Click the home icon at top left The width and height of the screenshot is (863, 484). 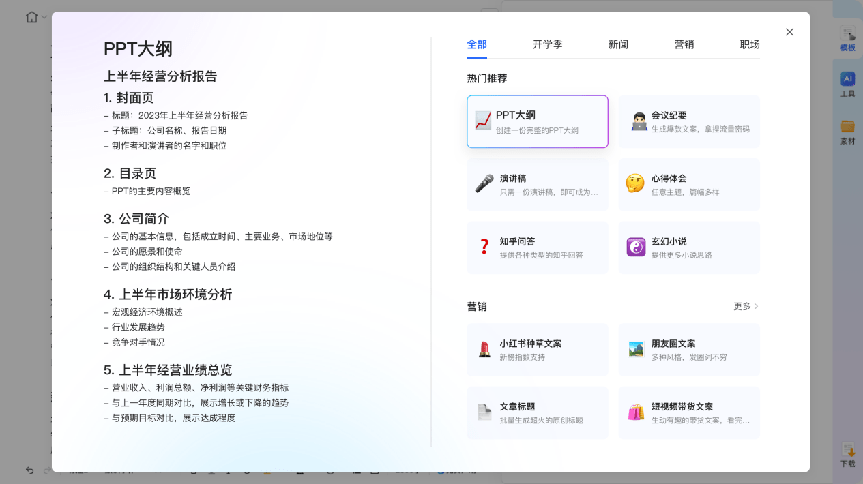pyautogui.click(x=32, y=17)
